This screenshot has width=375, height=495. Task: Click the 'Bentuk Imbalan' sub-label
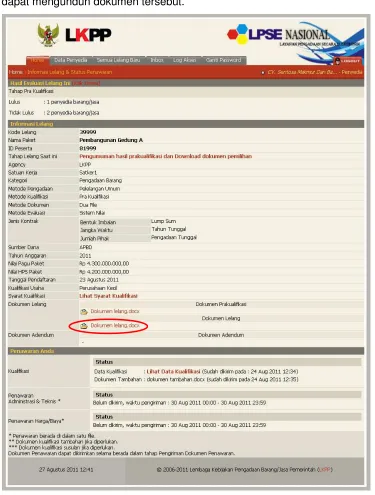click(98, 222)
